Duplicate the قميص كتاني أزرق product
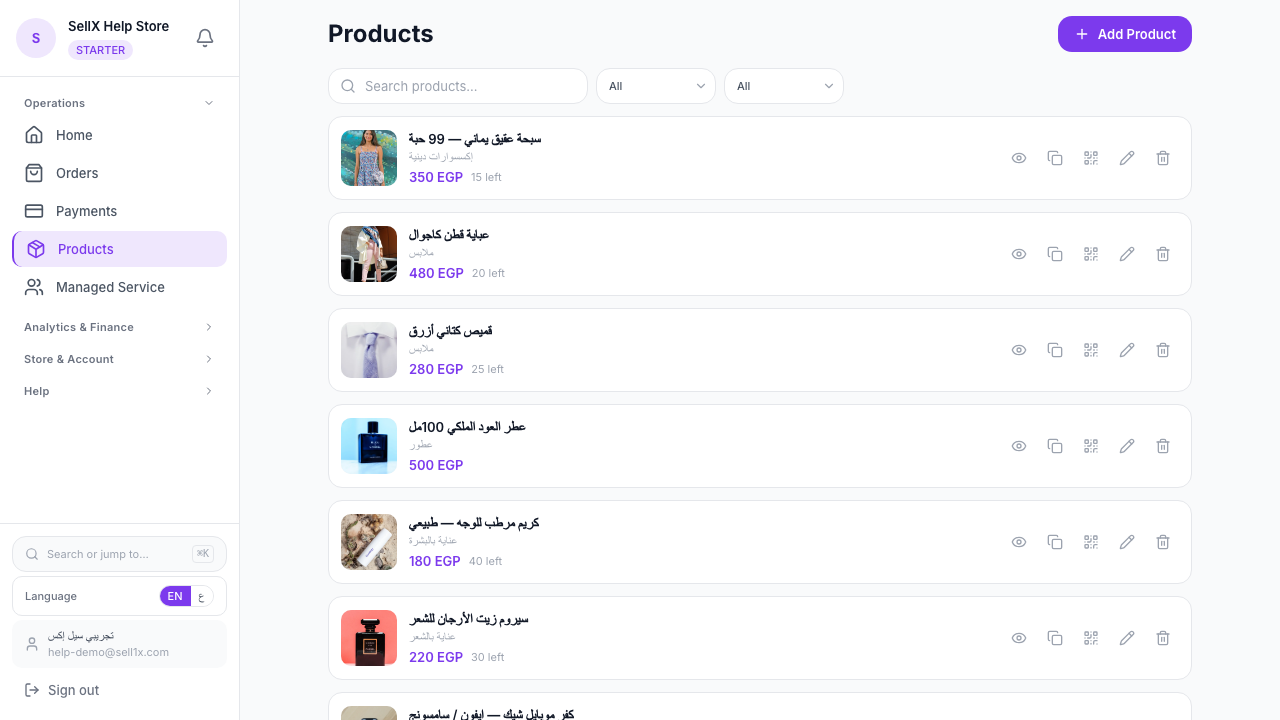 point(1055,350)
